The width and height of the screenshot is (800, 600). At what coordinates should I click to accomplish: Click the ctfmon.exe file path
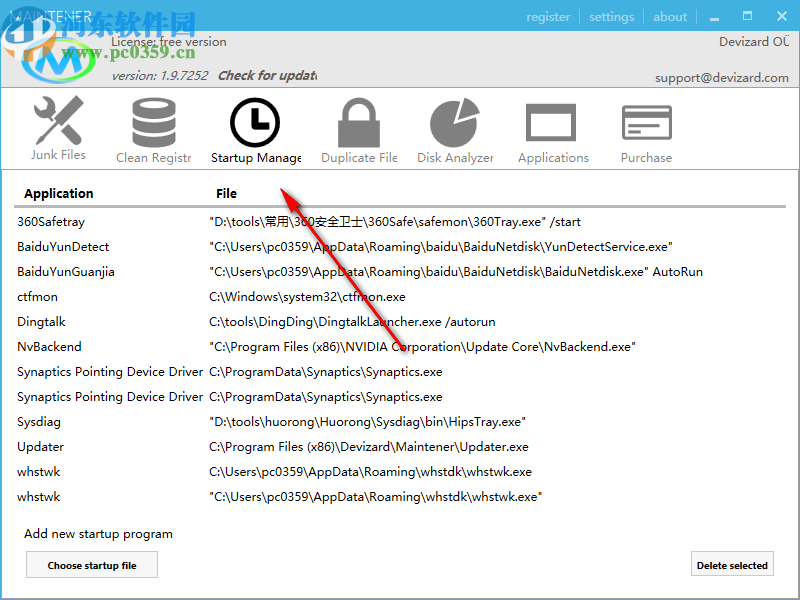coord(307,297)
